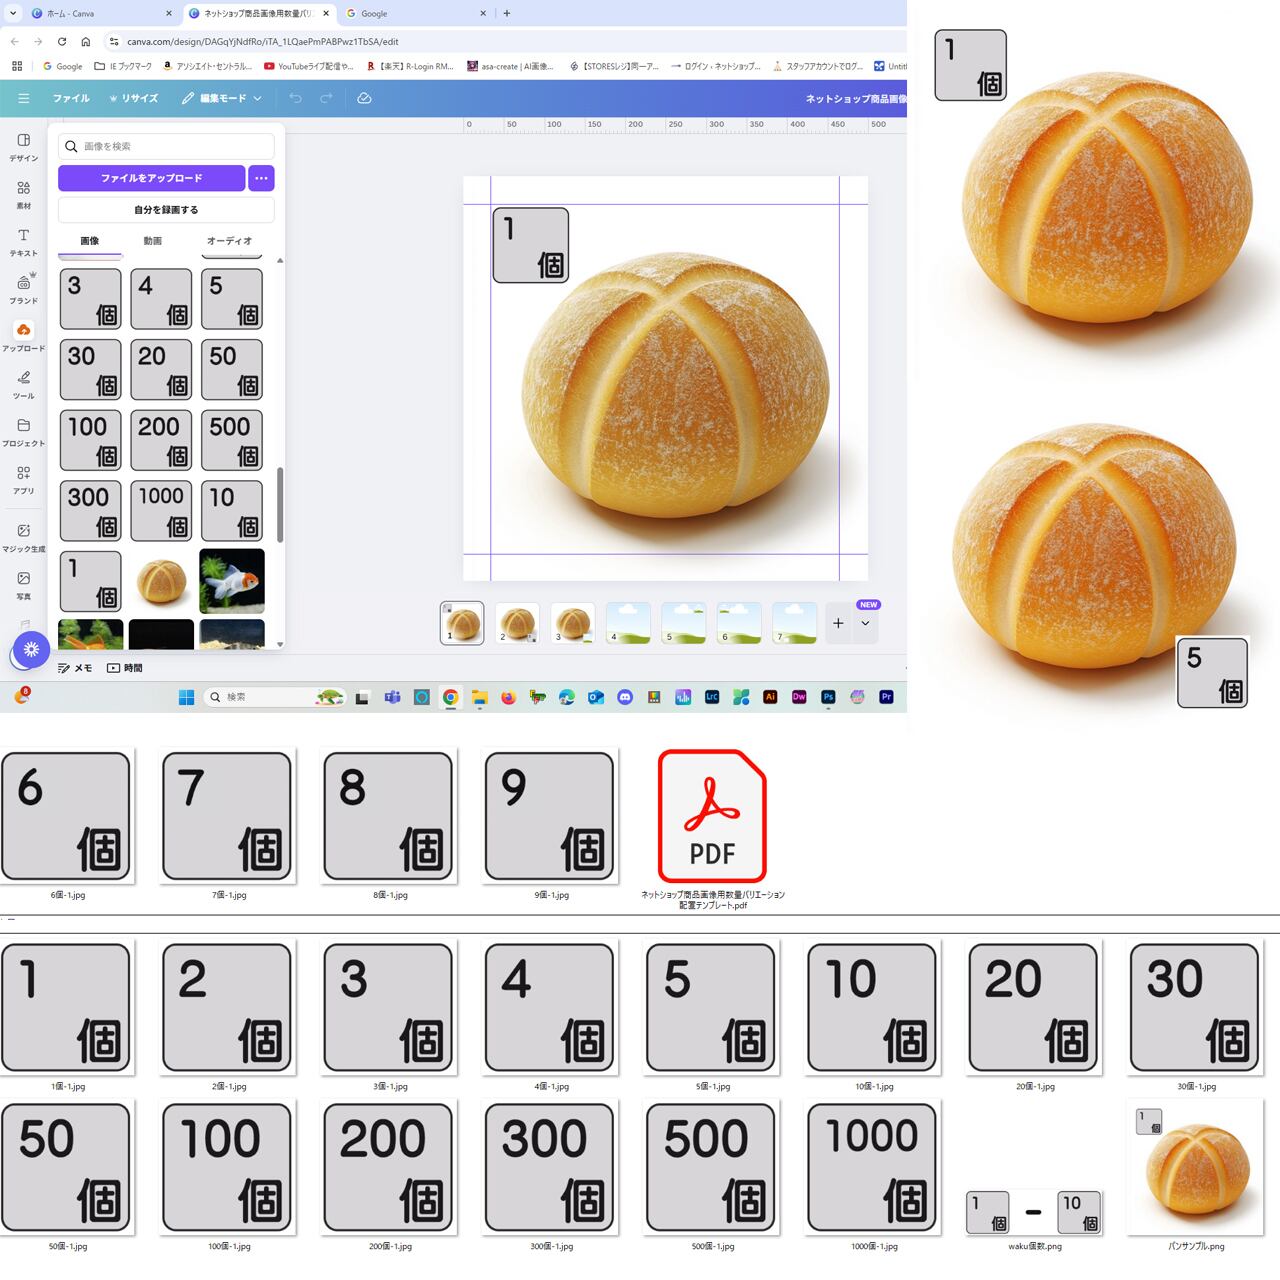This screenshot has width=1280, height=1280.
Task: Open more upload options (three dots)
Action: click(261, 178)
